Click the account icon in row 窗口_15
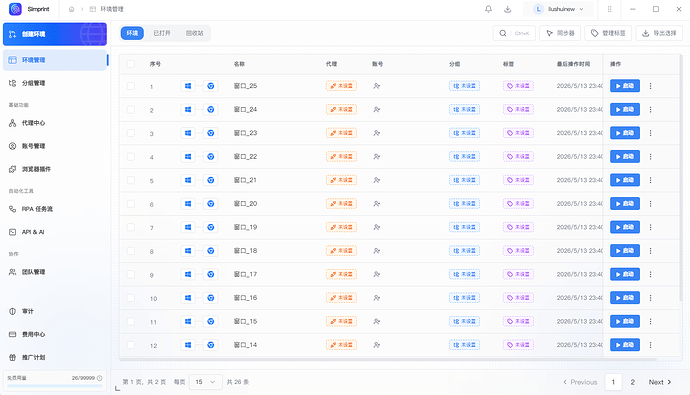The height and width of the screenshot is (395, 690). [x=377, y=322]
